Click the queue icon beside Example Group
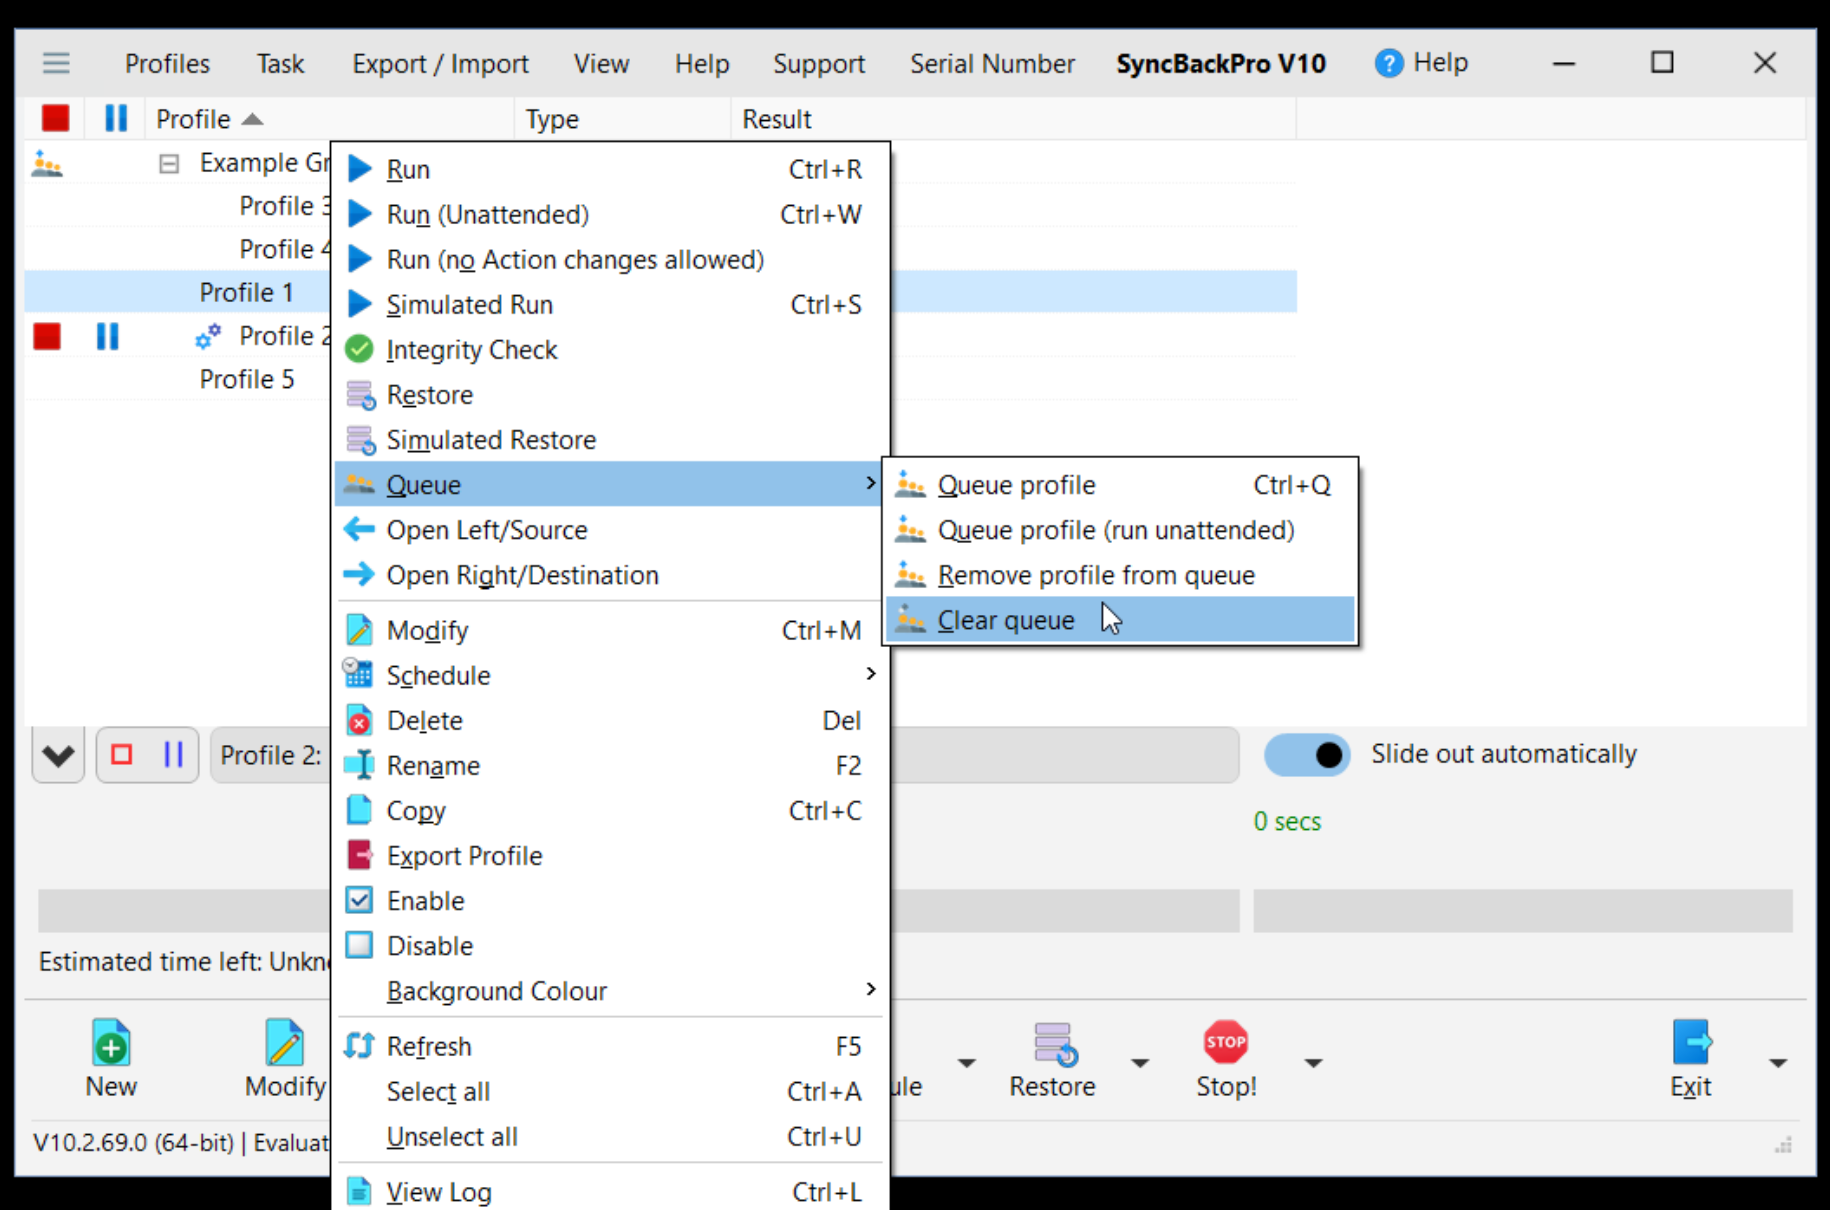This screenshot has width=1830, height=1210. click(46, 163)
